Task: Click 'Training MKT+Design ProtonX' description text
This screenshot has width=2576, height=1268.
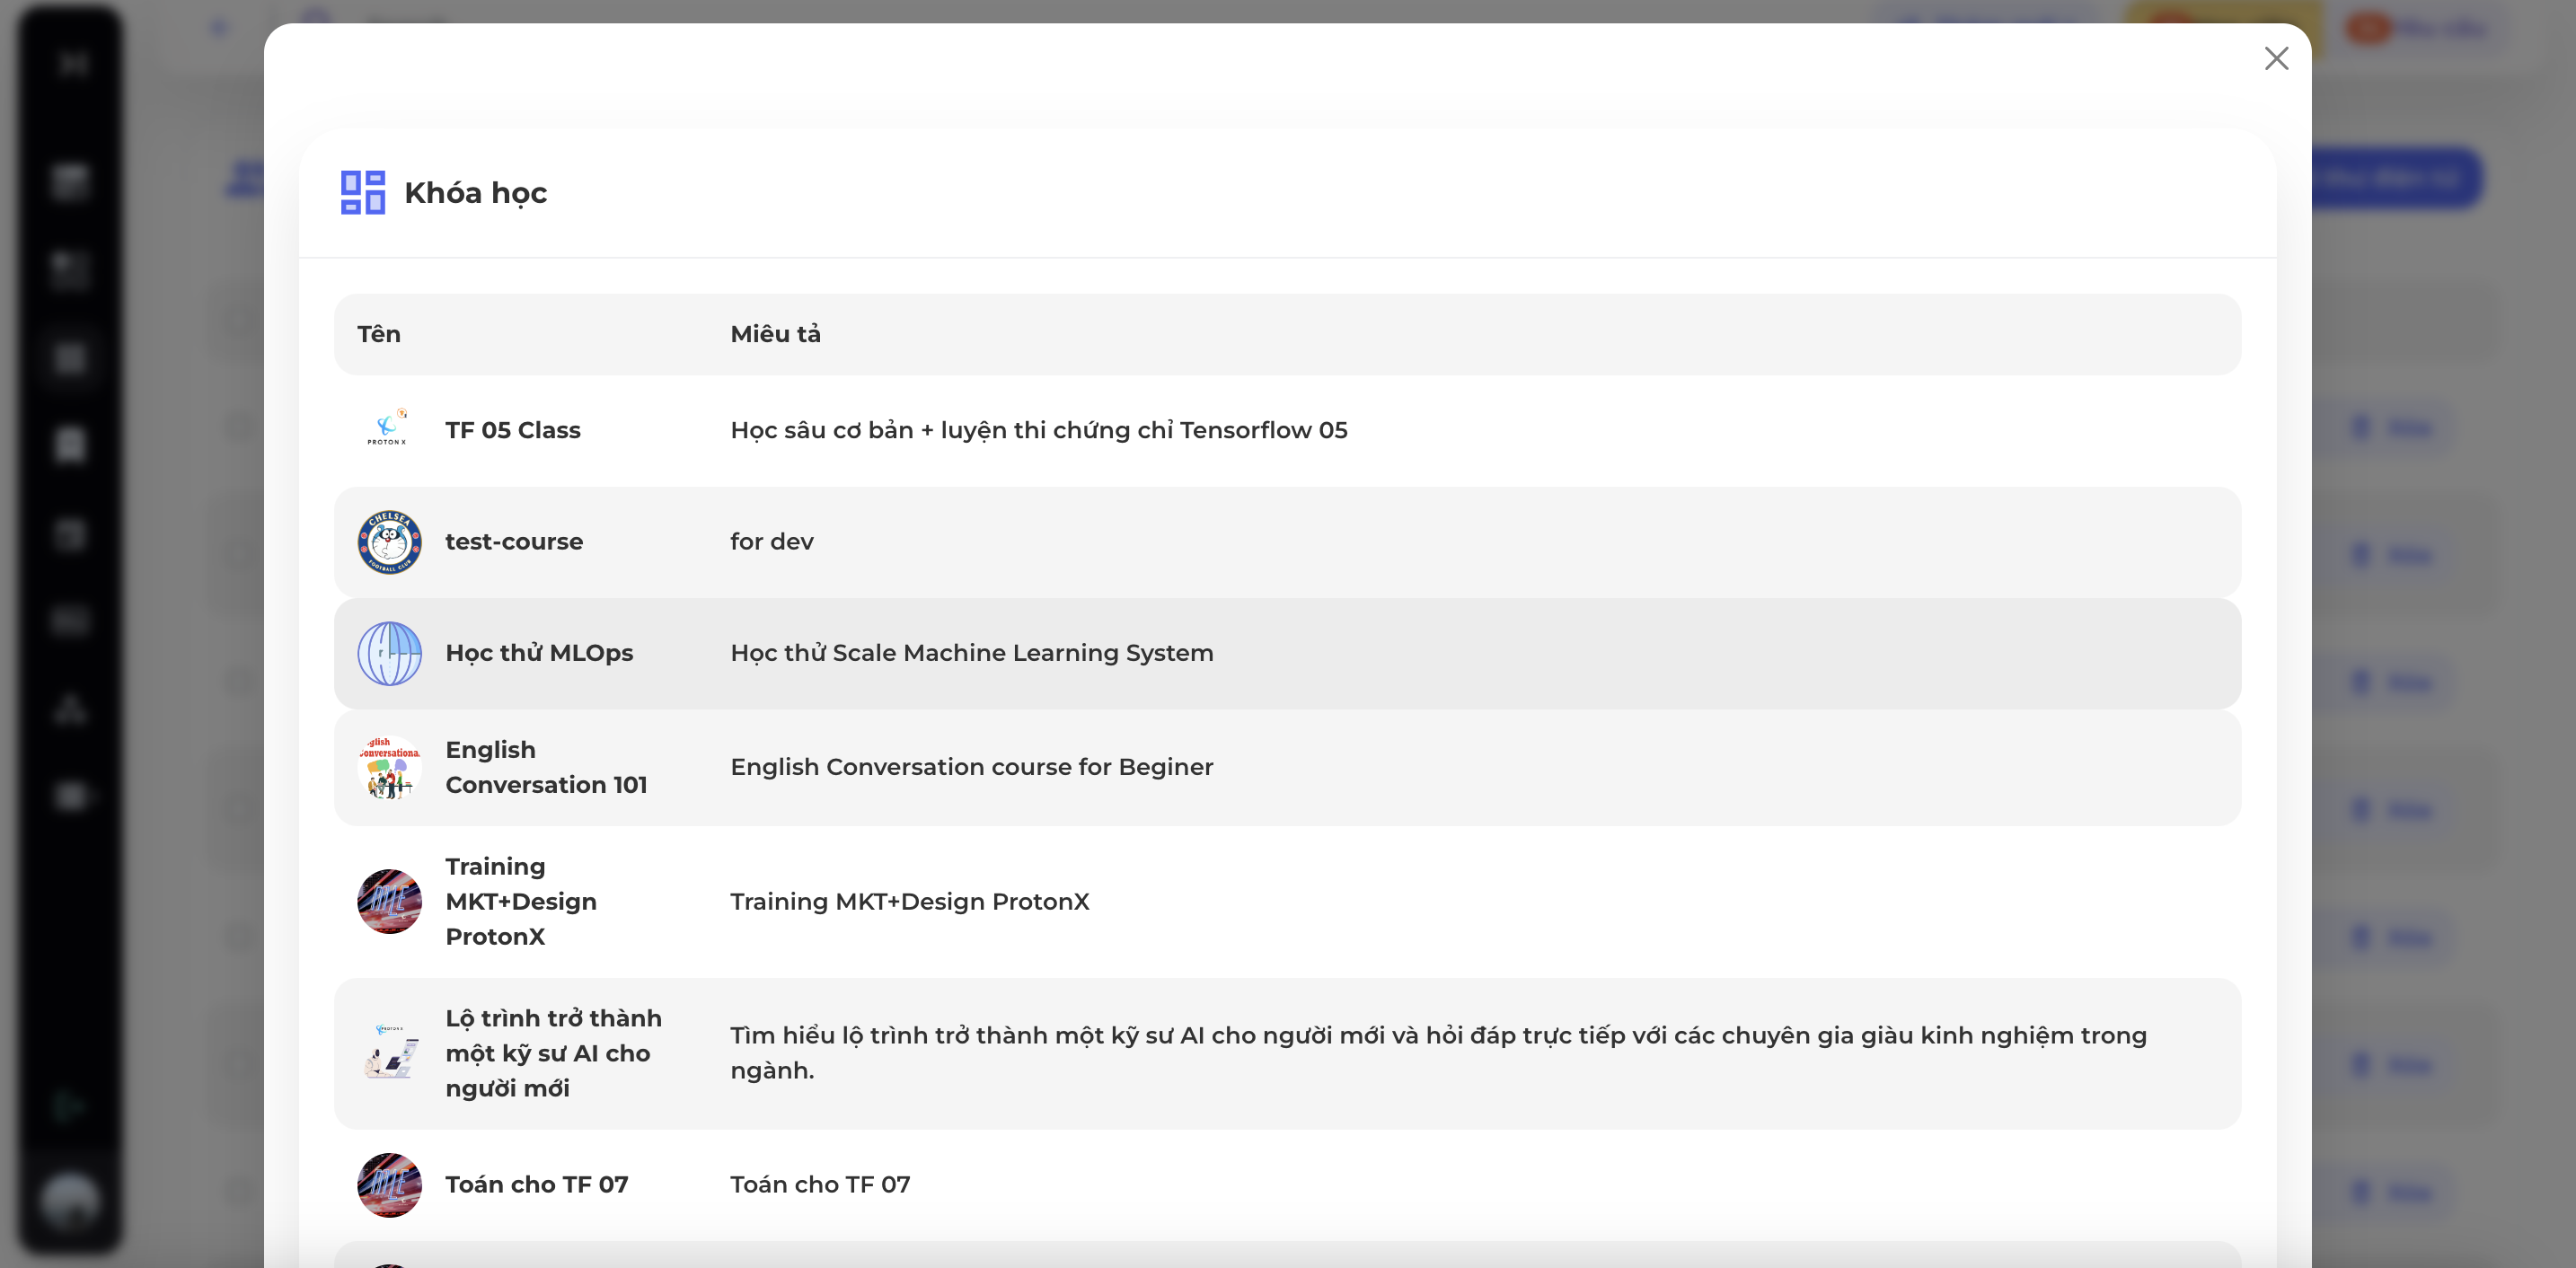Action: point(909,901)
